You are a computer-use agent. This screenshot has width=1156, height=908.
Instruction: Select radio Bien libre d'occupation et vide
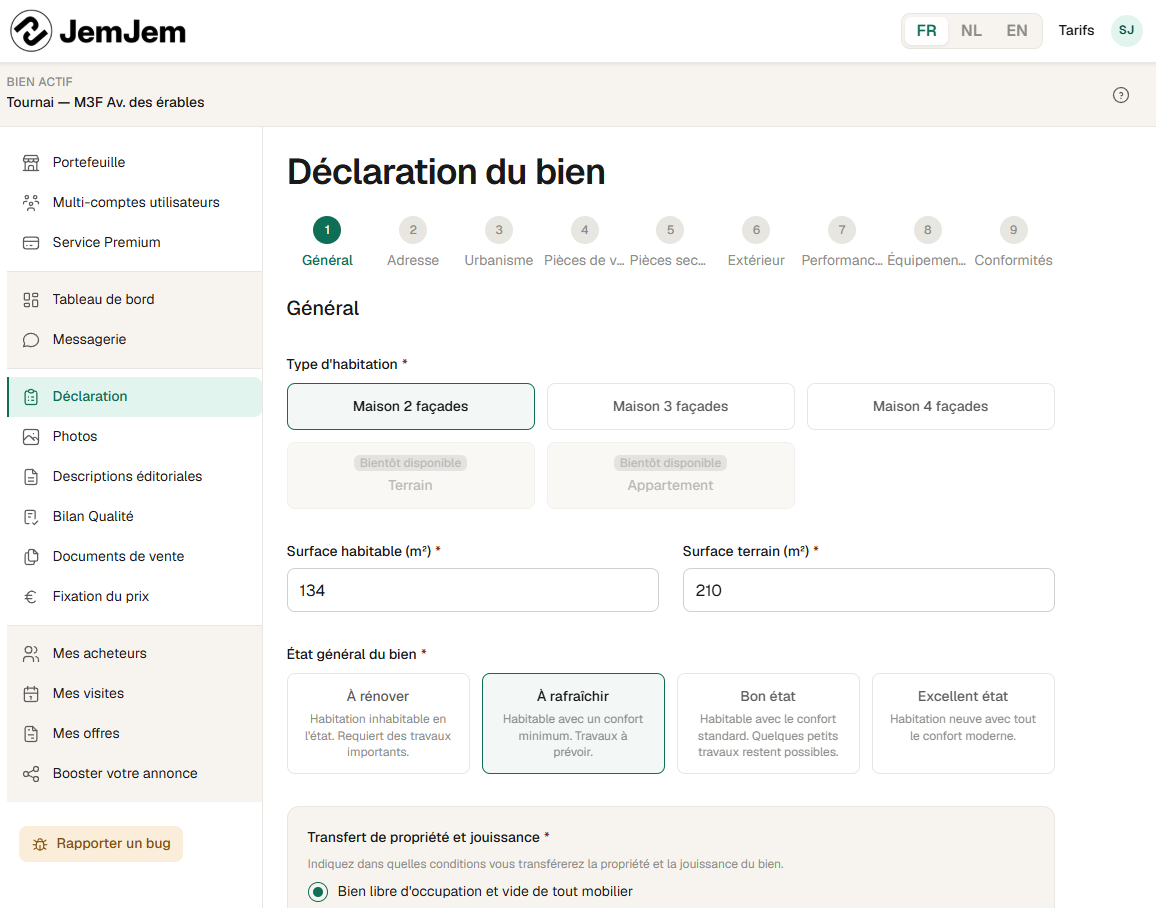click(318, 892)
